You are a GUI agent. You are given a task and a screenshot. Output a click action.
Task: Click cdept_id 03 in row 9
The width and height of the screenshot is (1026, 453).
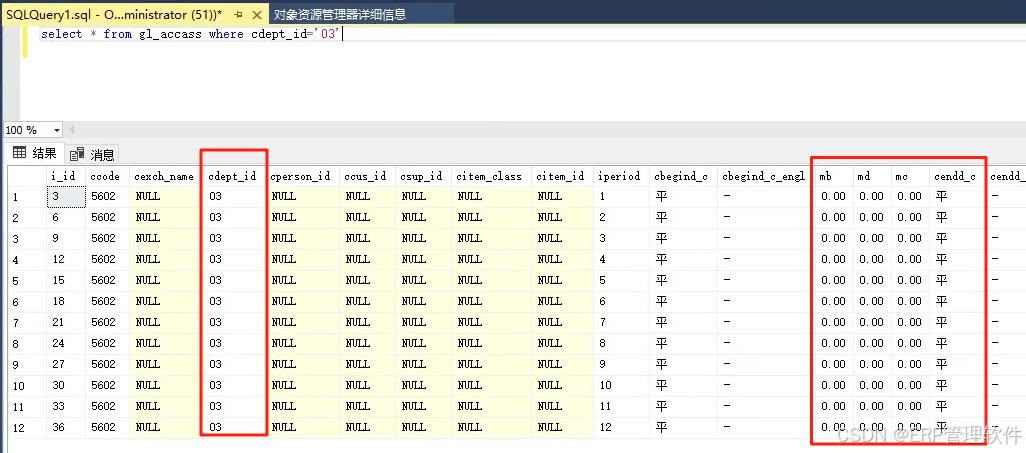coord(234,364)
